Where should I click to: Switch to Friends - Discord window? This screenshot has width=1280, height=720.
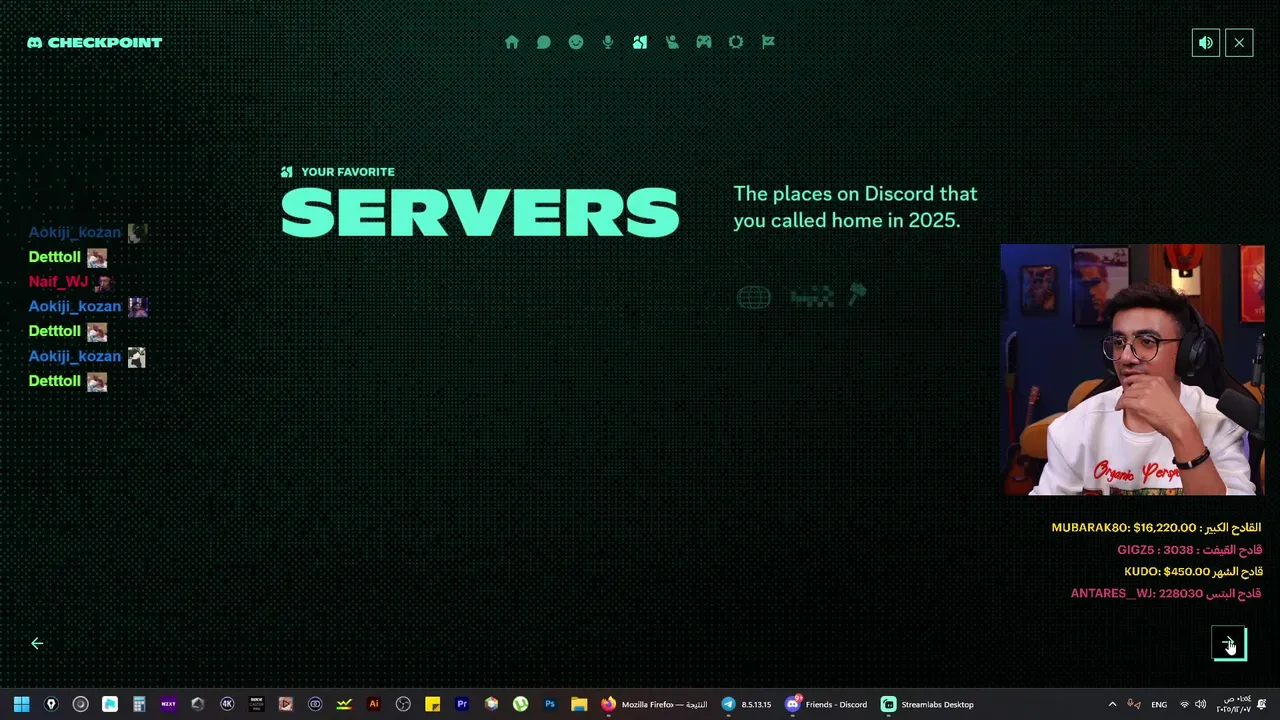tap(827, 704)
